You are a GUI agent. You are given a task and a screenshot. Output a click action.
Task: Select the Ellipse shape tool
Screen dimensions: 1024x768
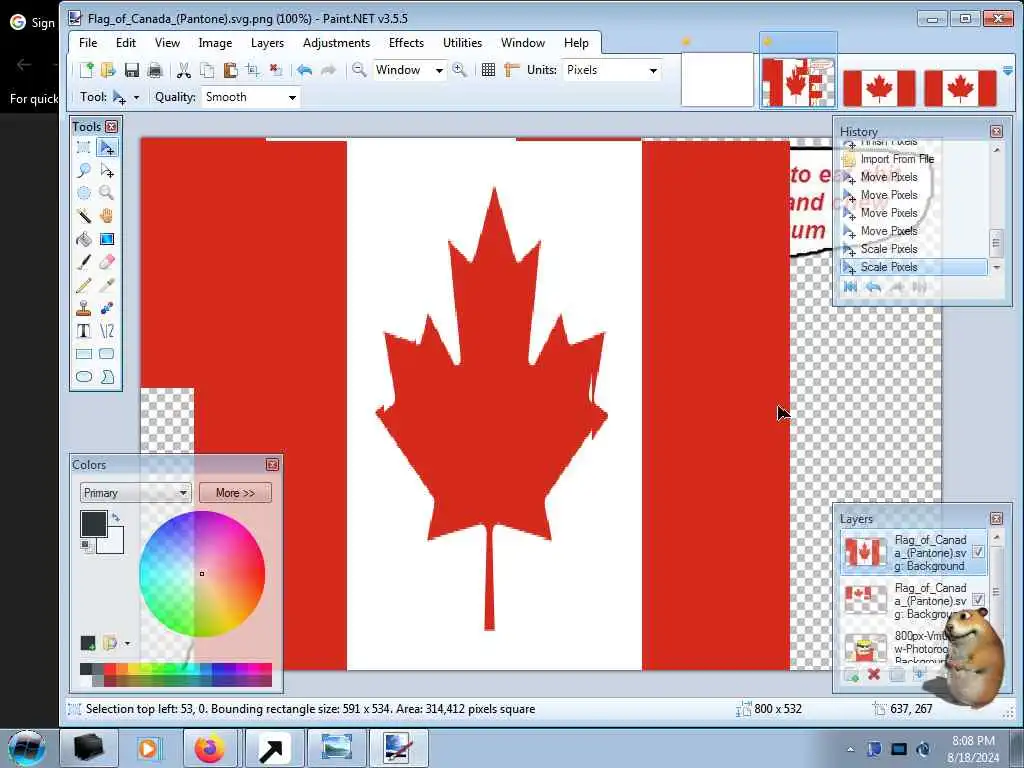(84, 377)
